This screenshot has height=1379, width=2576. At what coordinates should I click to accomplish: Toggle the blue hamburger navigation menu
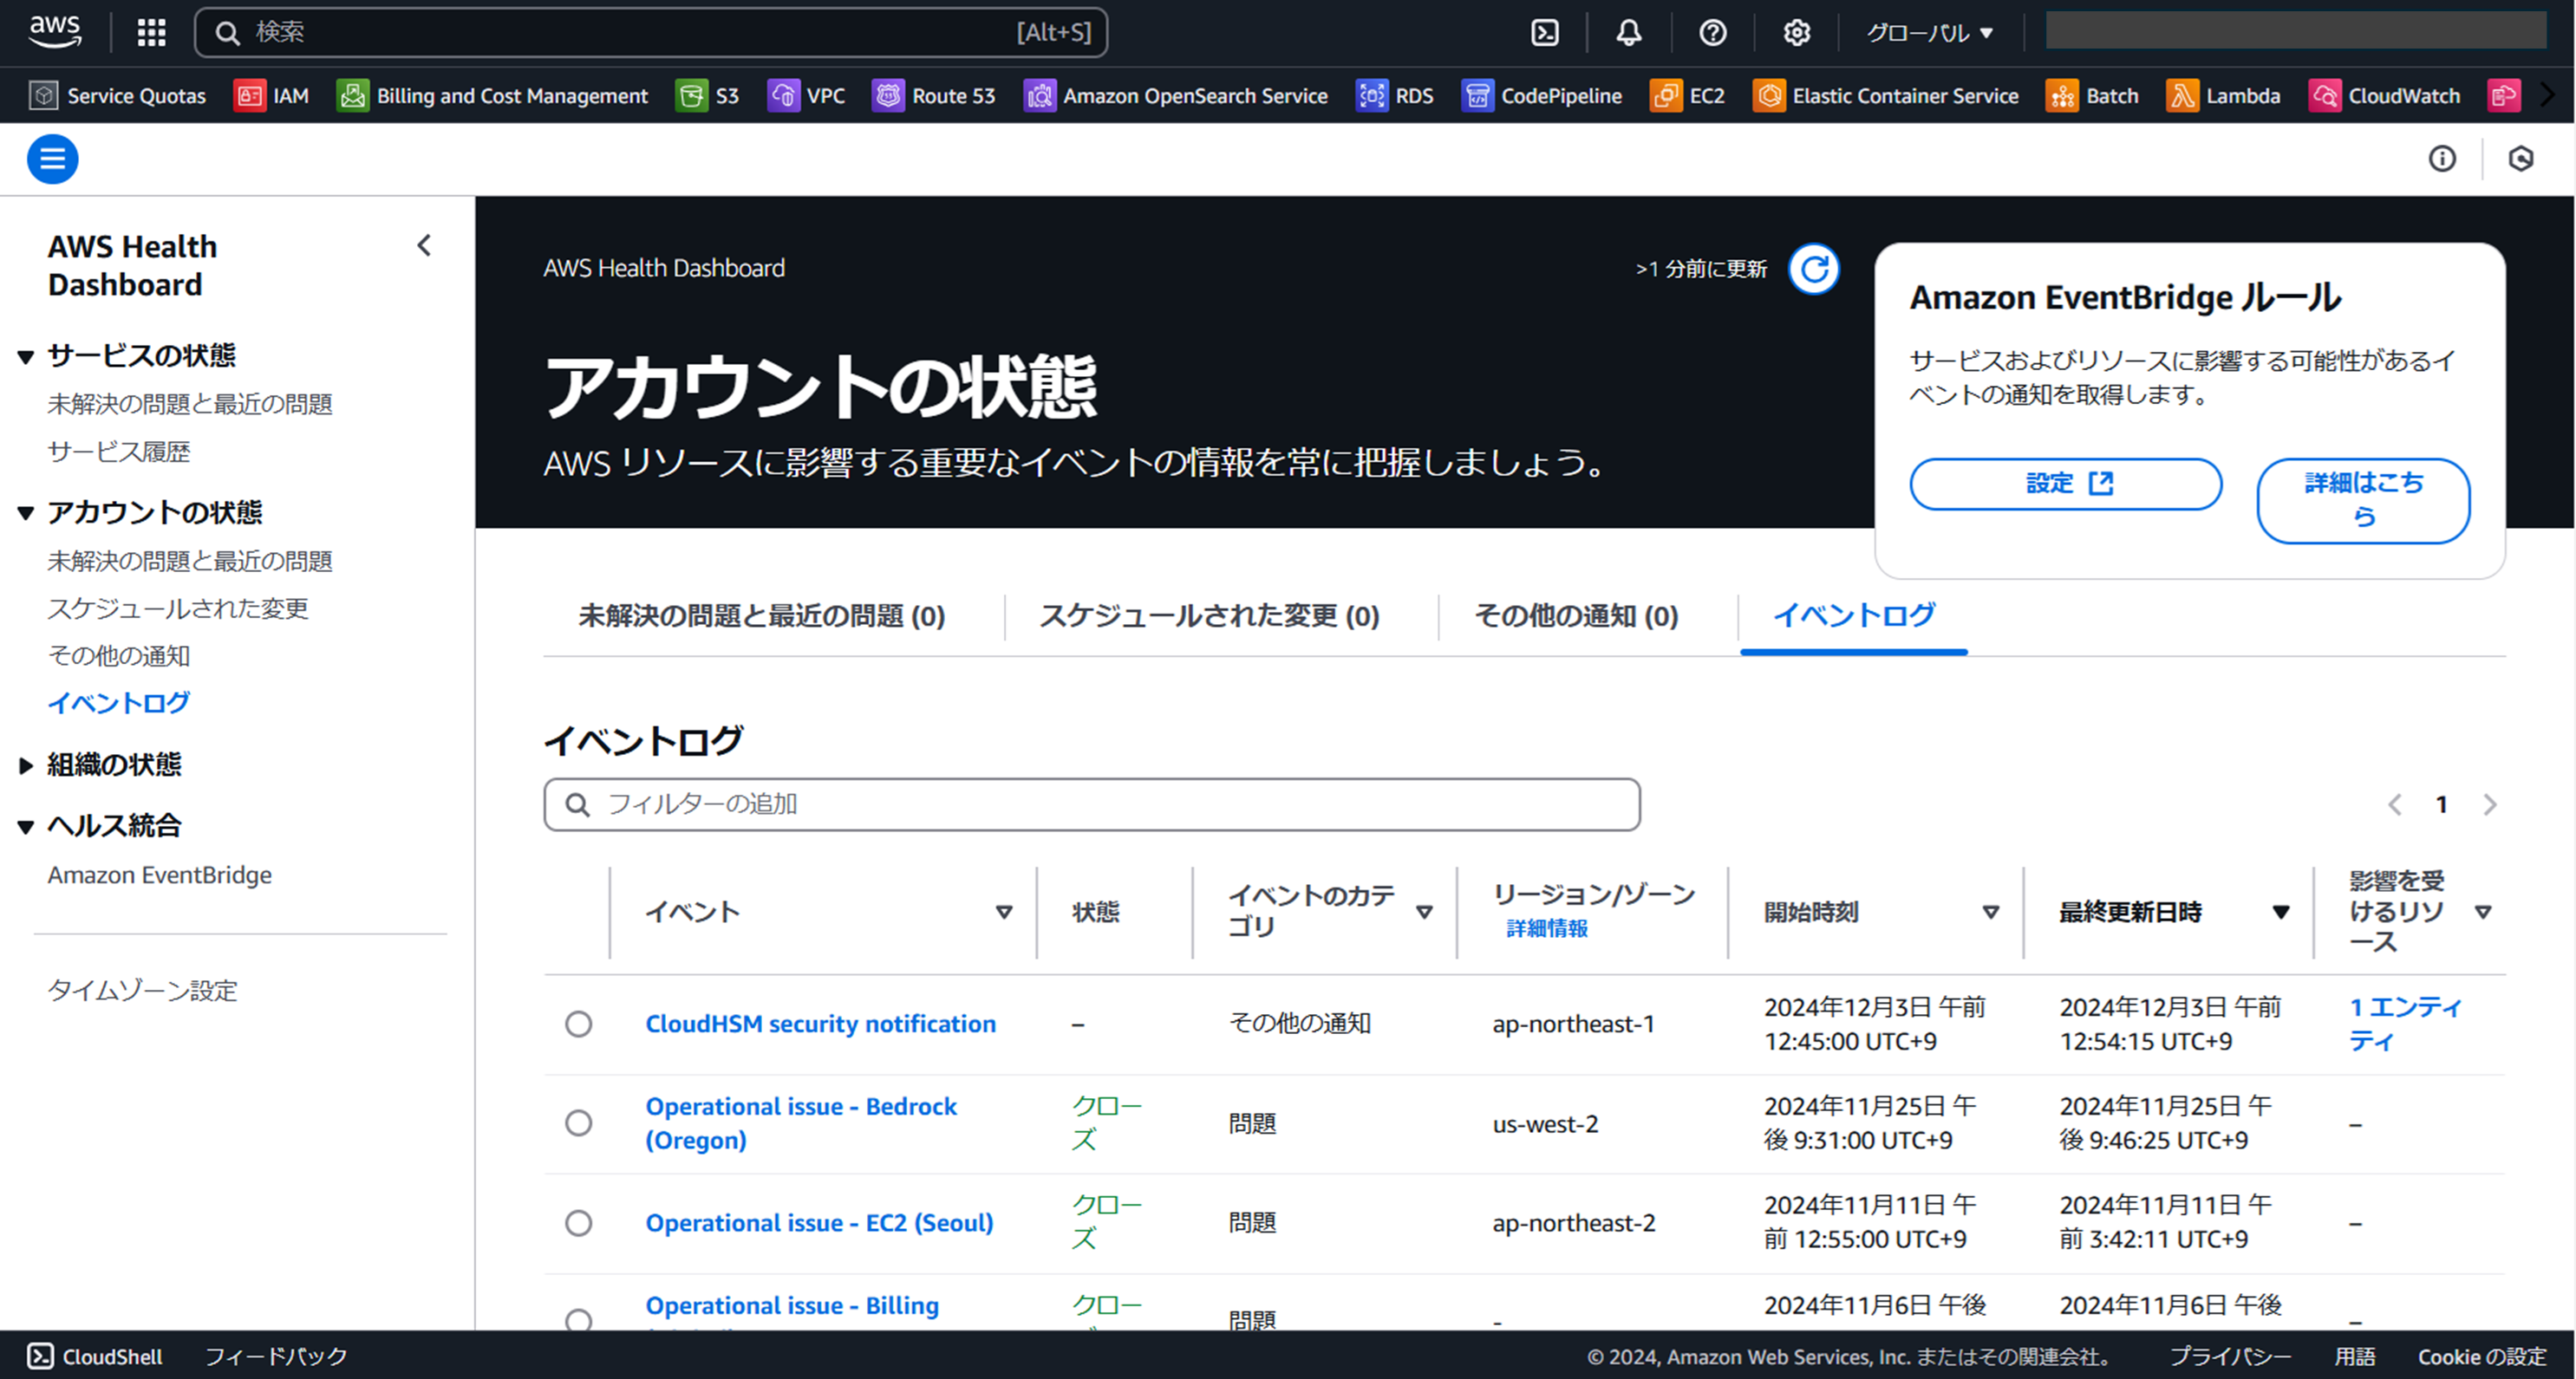[x=52, y=159]
